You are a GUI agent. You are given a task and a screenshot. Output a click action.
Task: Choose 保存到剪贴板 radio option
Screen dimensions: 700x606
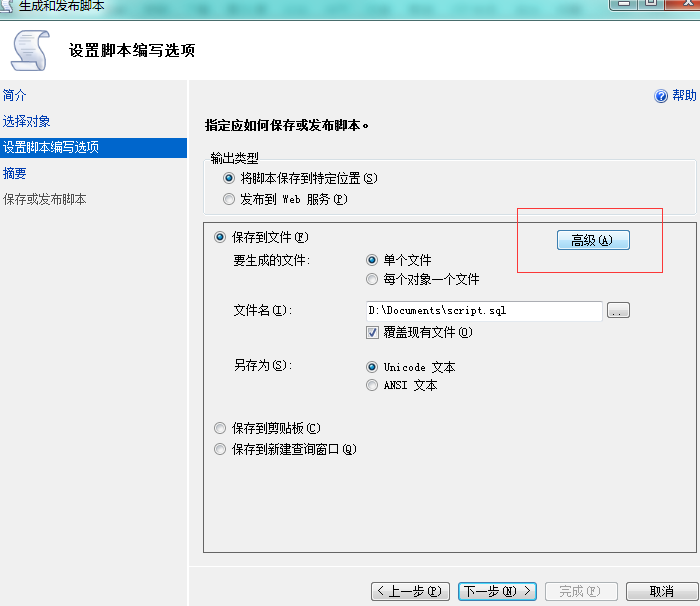point(220,428)
